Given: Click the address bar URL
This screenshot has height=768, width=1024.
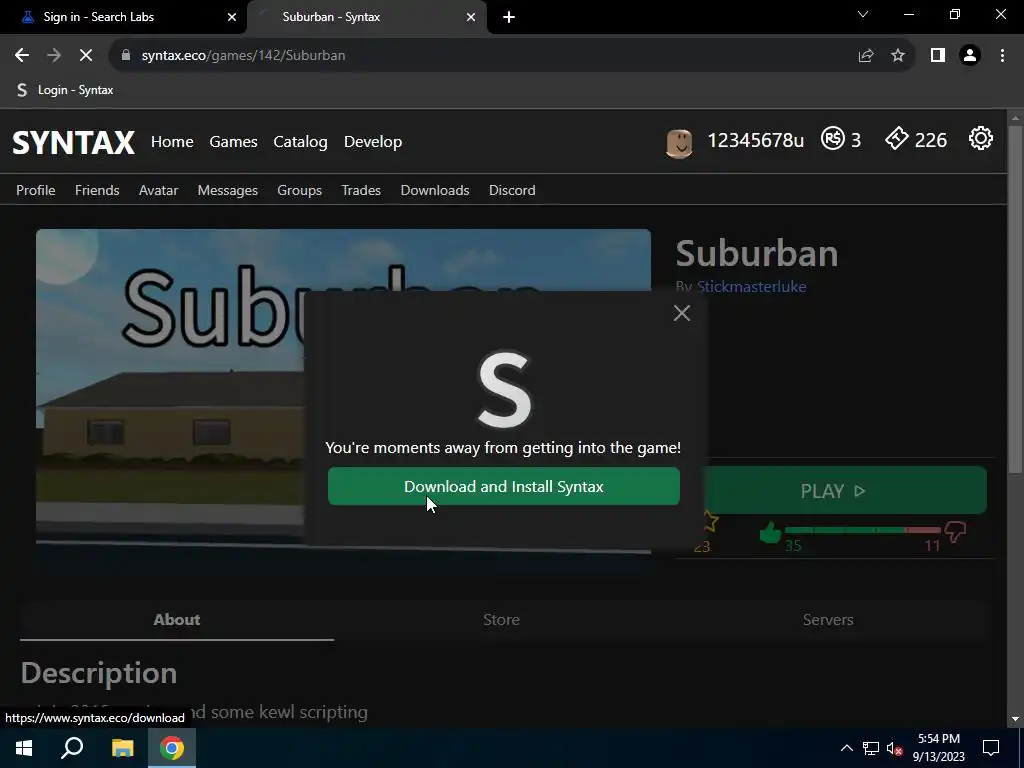Looking at the screenshot, I should pyautogui.click(x=244, y=56).
